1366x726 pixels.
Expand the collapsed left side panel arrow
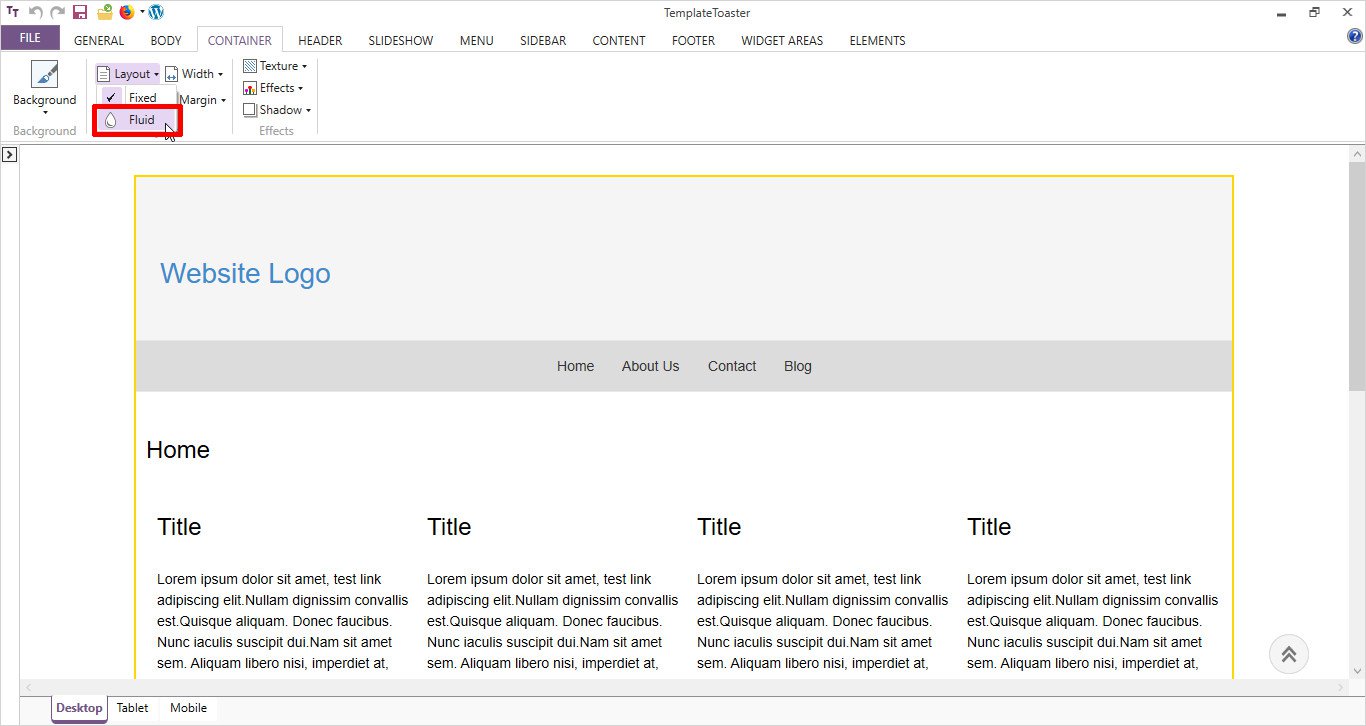(9, 155)
